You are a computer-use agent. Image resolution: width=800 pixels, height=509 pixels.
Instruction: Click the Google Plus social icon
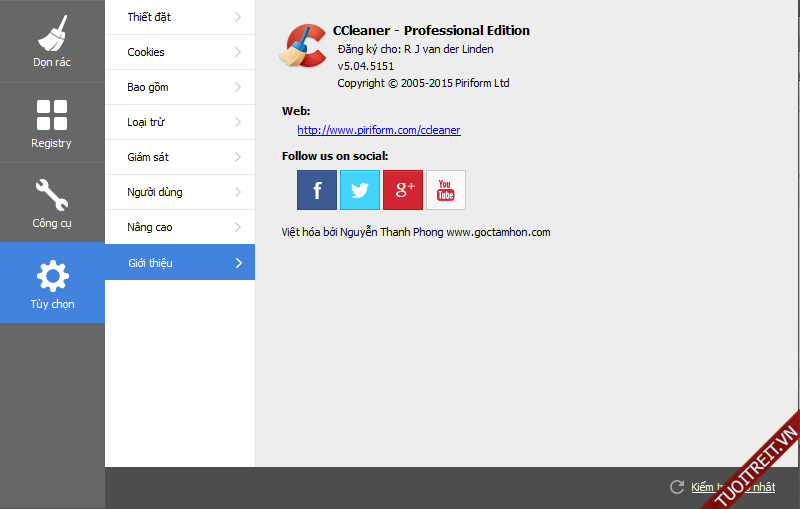pyautogui.click(x=403, y=190)
